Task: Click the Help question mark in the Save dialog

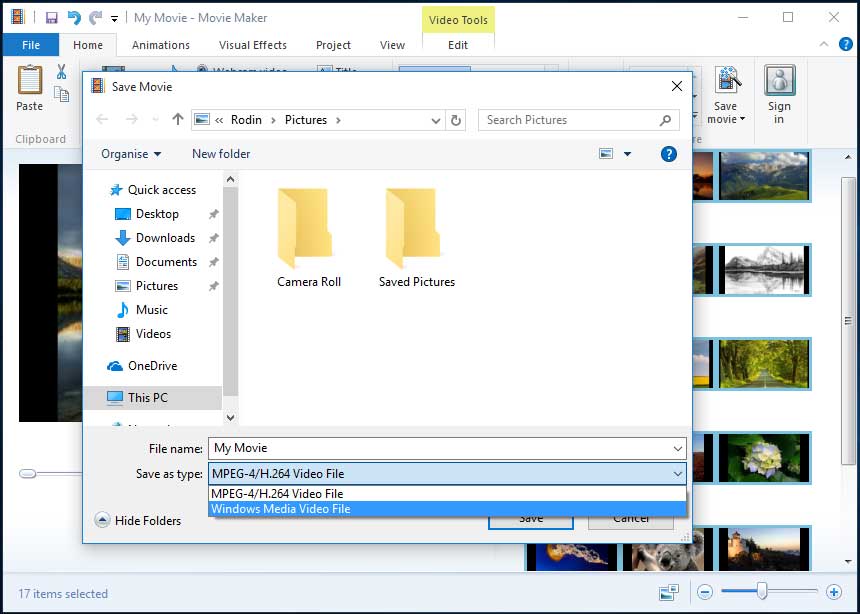Action: coord(668,154)
